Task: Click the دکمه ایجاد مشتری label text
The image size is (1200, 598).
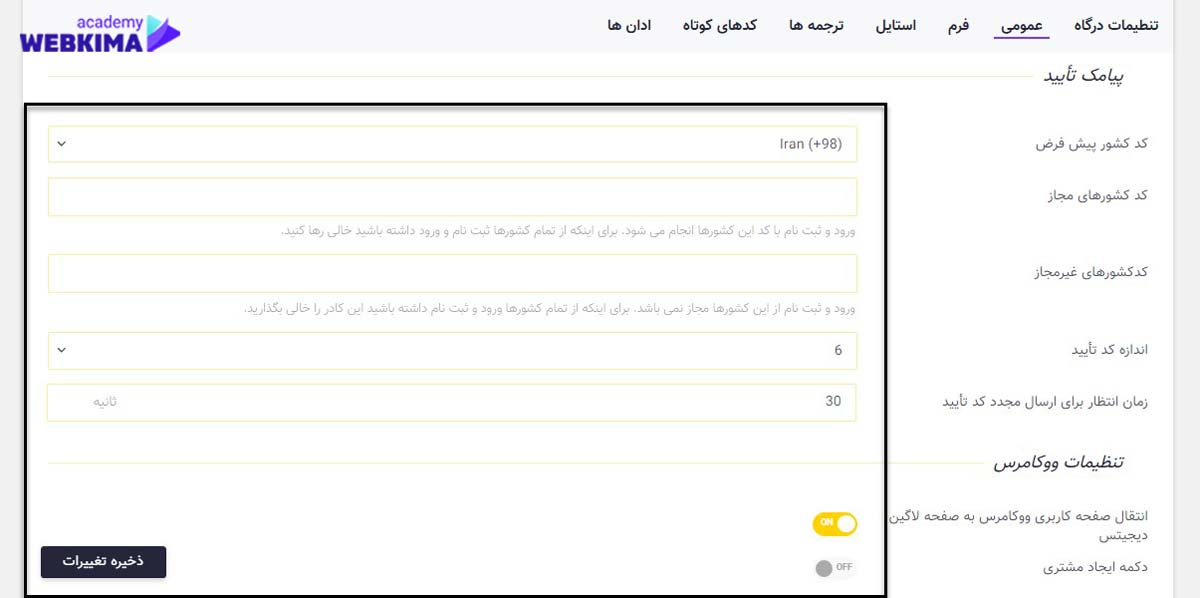Action: (x=1096, y=567)
